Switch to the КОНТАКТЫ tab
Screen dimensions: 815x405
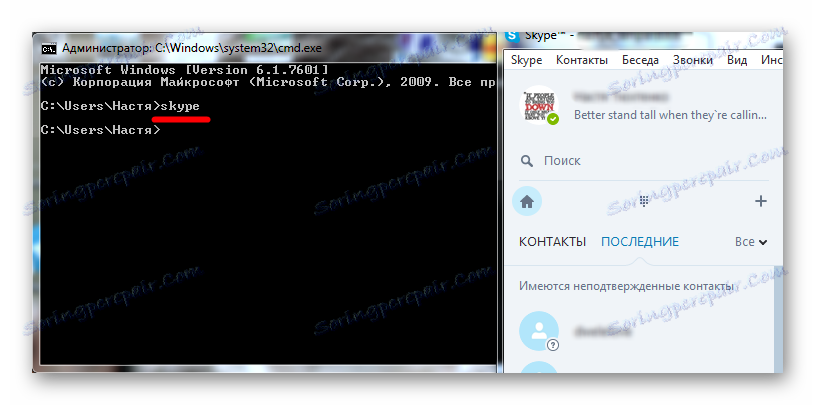pos(553,242)
